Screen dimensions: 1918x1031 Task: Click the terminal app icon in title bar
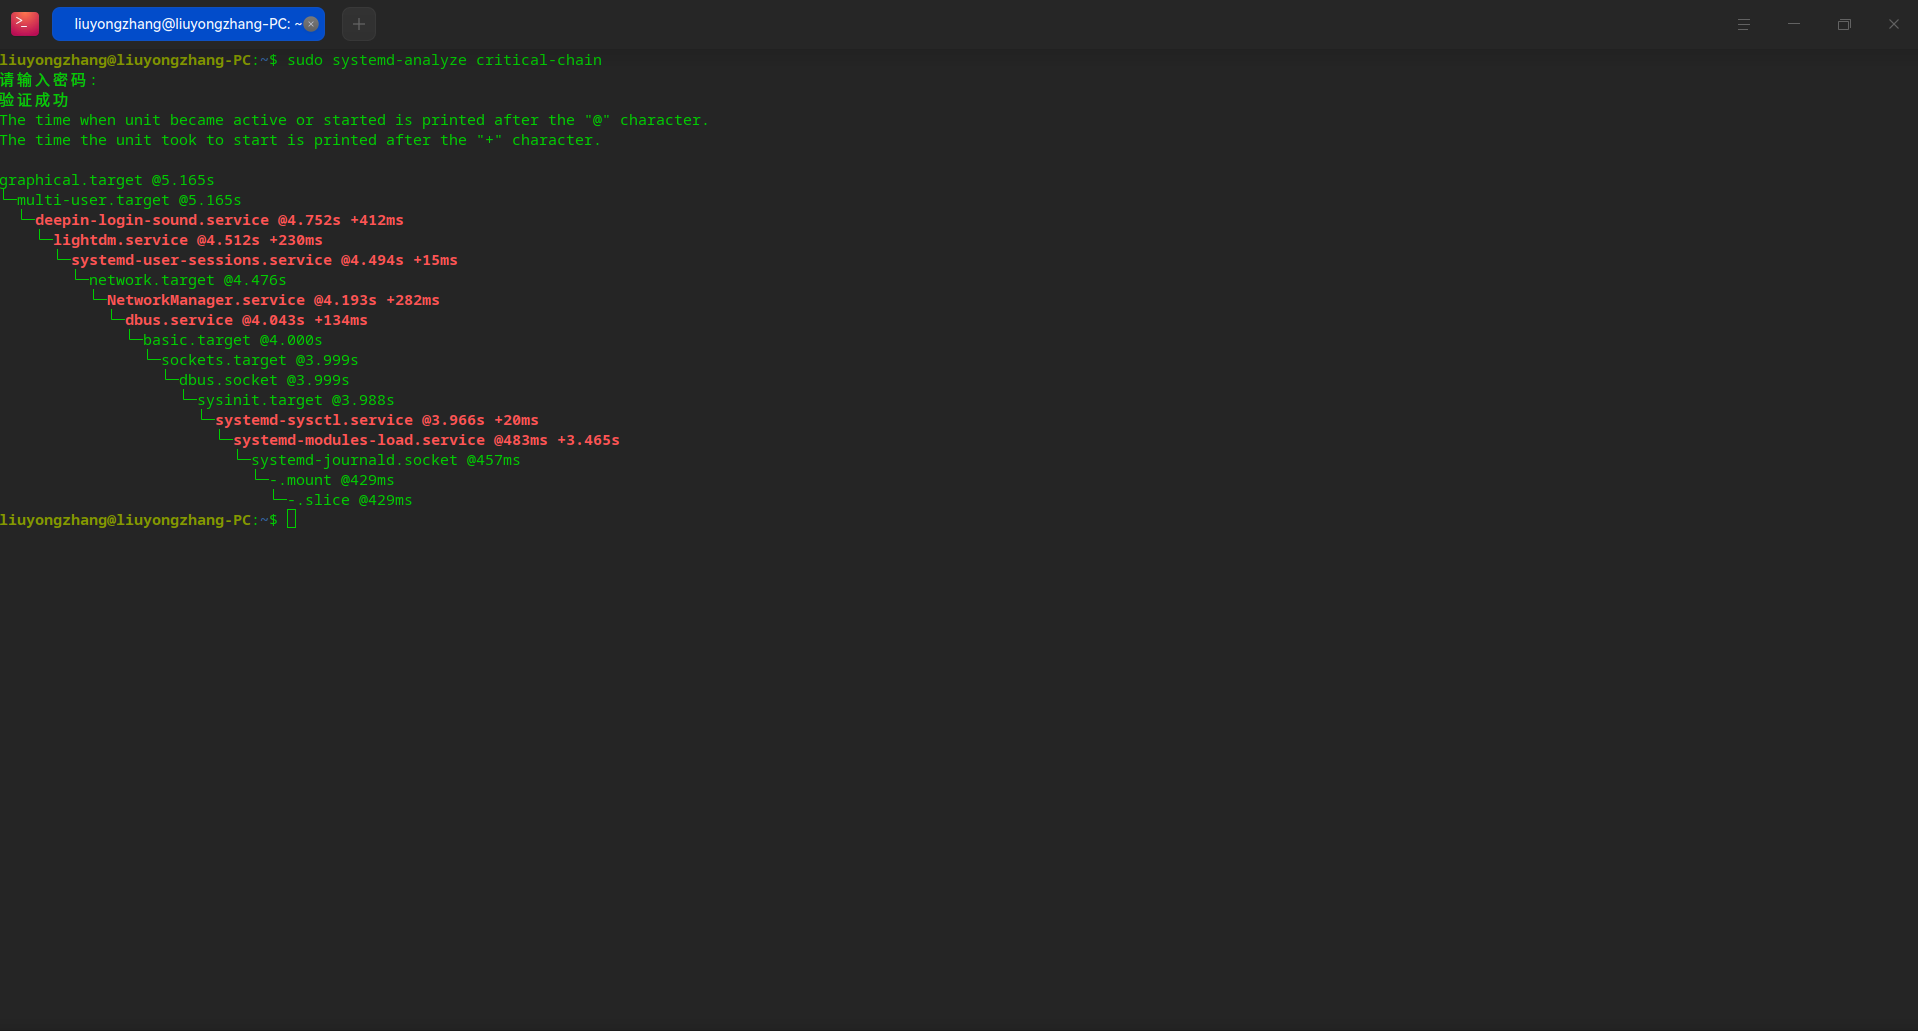point(25,24)
